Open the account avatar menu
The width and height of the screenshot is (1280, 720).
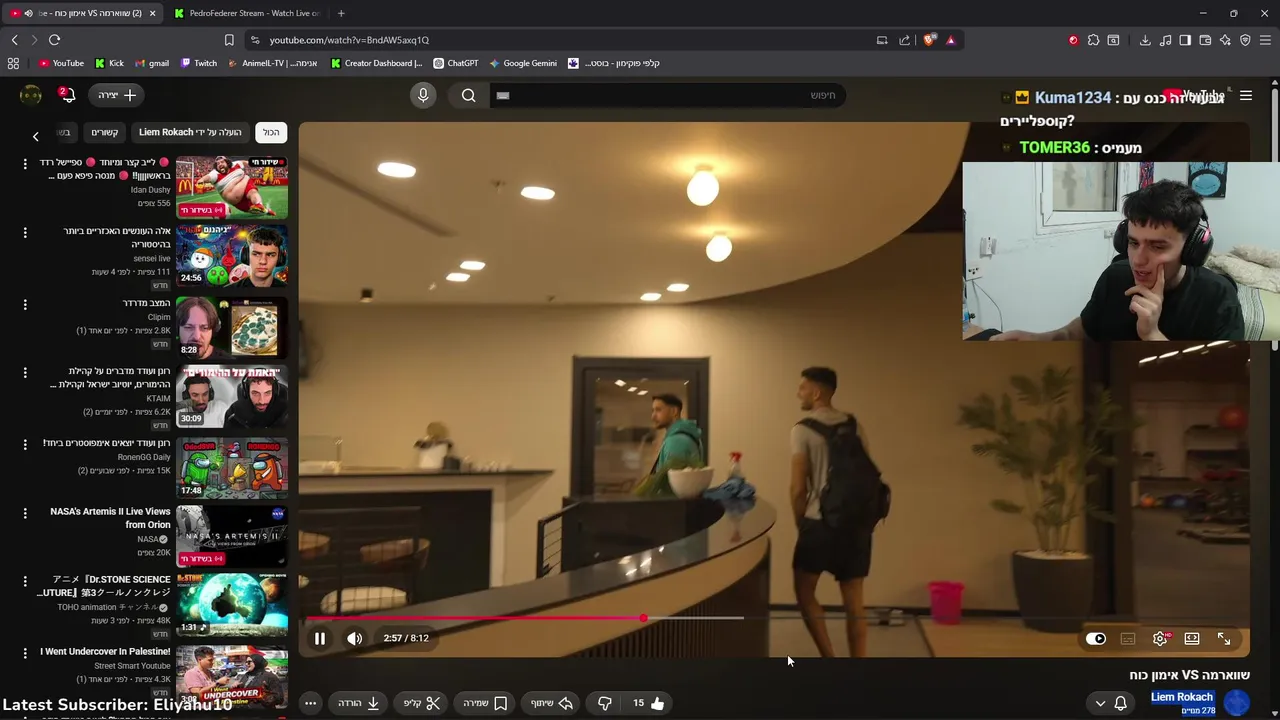pyautogui.click(x=31, y=95)
